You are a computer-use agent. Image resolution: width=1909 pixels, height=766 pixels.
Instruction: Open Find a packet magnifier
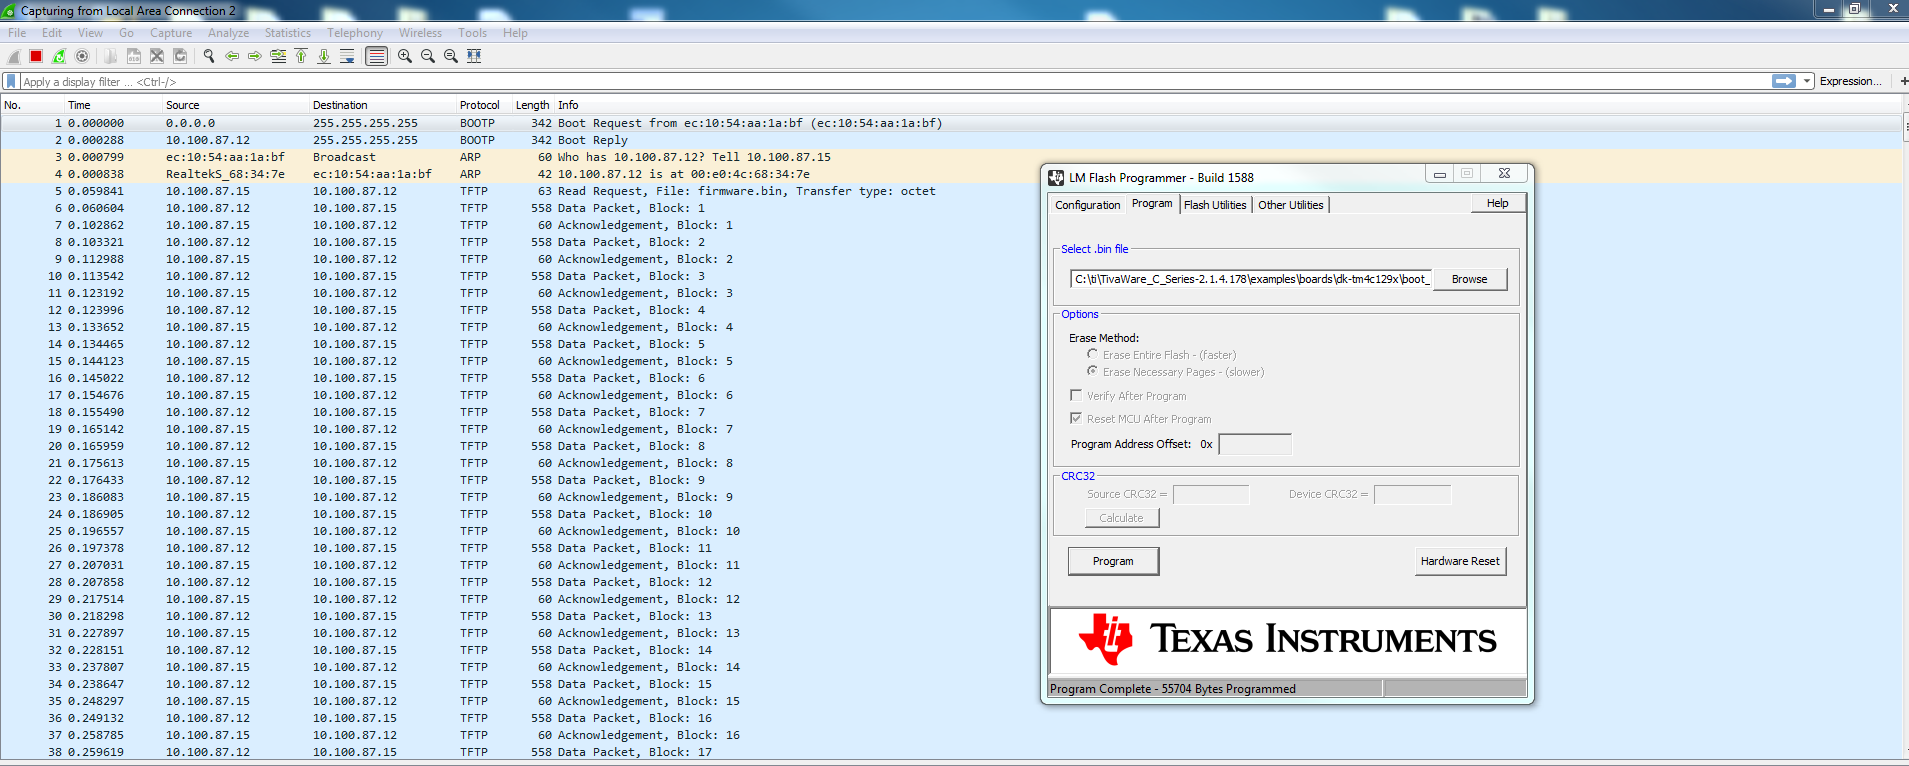coord(209,56)
